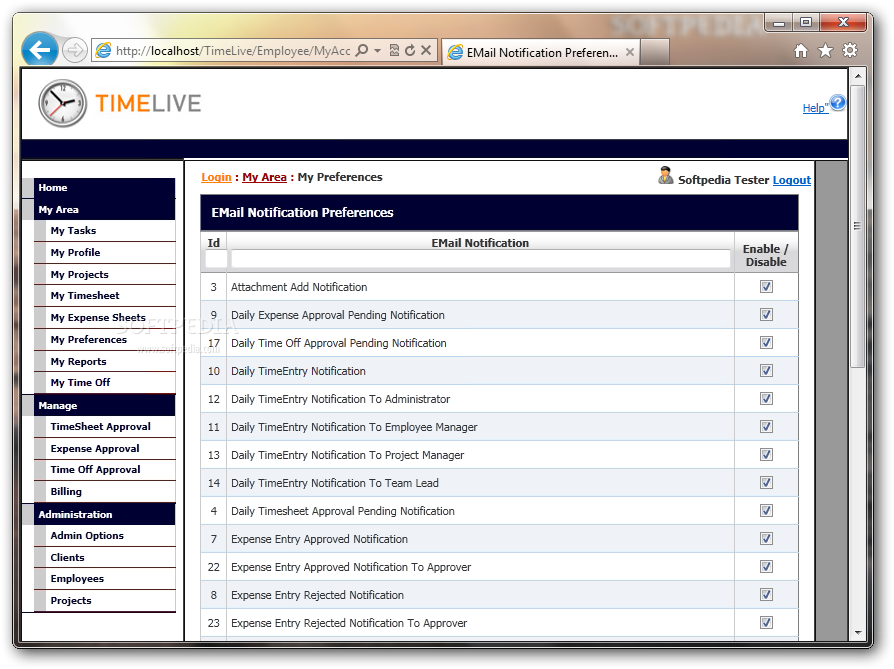Toggle Expense Entry Approved Notification checkbox, id 7
This screenshot has width=894, height=669.
[766, 538]
